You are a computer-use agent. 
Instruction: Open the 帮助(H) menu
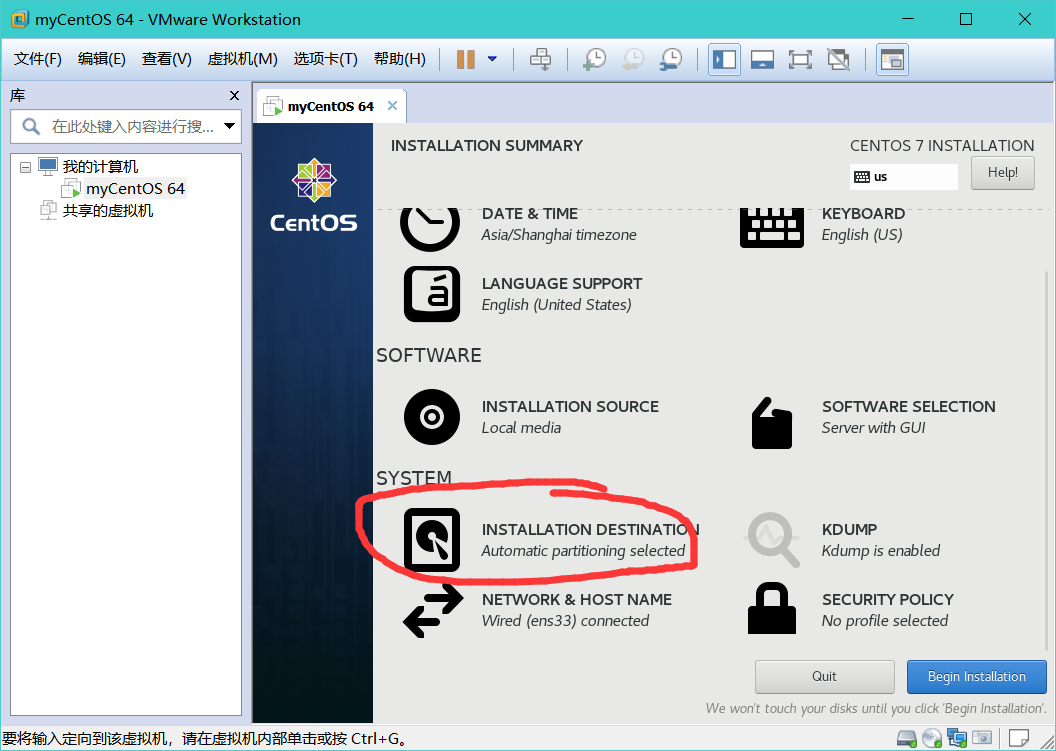click(399, 59)
